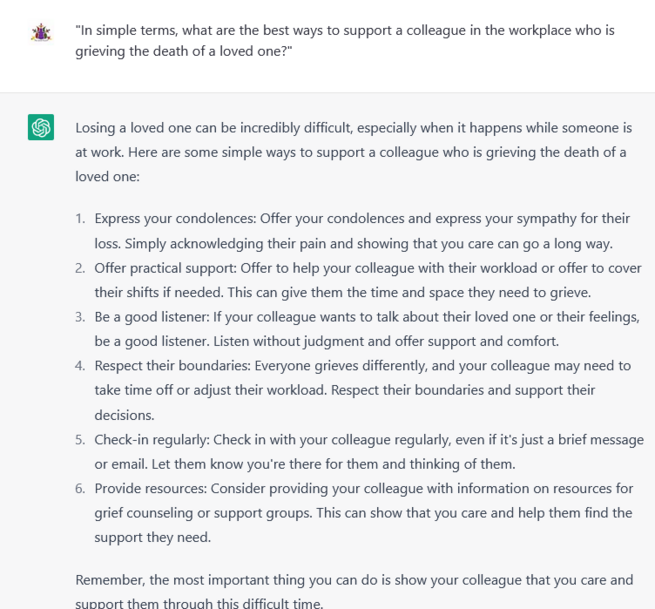
Task: Click the 'Provide resources' heading text
Action: [x=151, y=489]
